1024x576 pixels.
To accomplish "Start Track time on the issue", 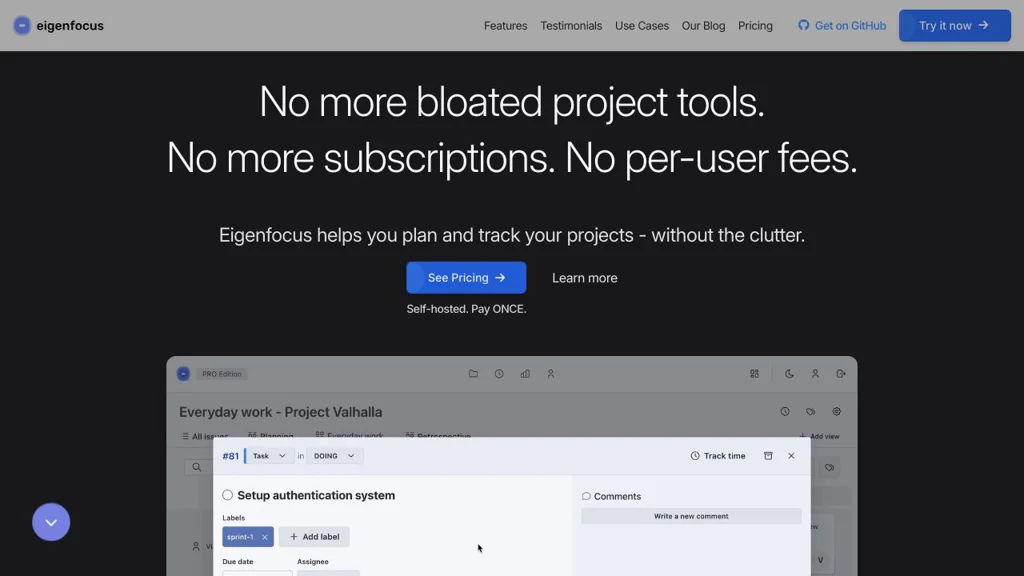I will [x=718, y=456].
